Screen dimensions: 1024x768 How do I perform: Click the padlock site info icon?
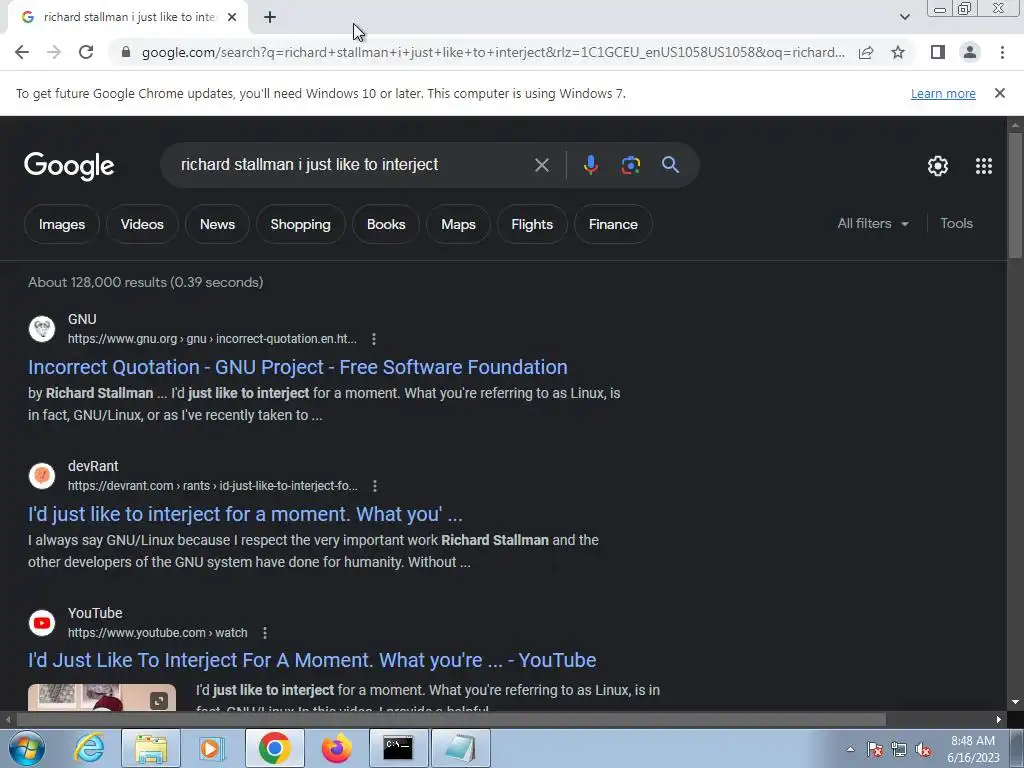pyautogui.click(x=126, y=52)
